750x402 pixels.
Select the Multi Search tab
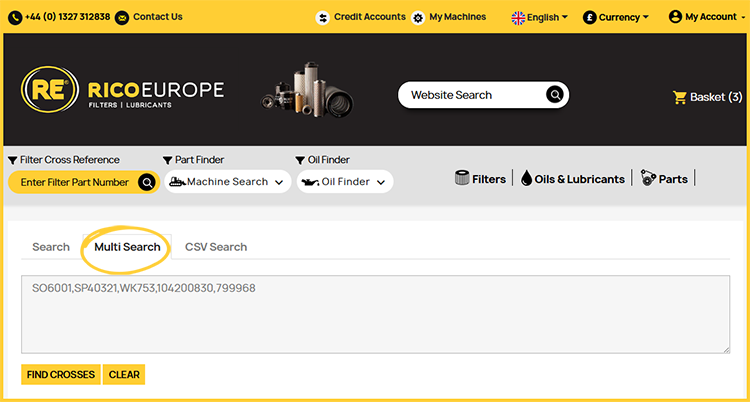coord(127,247)
